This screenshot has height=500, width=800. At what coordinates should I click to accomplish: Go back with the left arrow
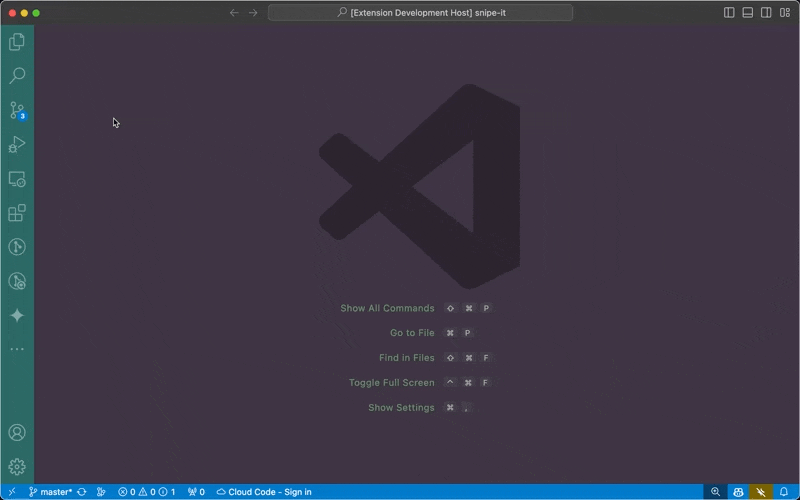[234, 13]
